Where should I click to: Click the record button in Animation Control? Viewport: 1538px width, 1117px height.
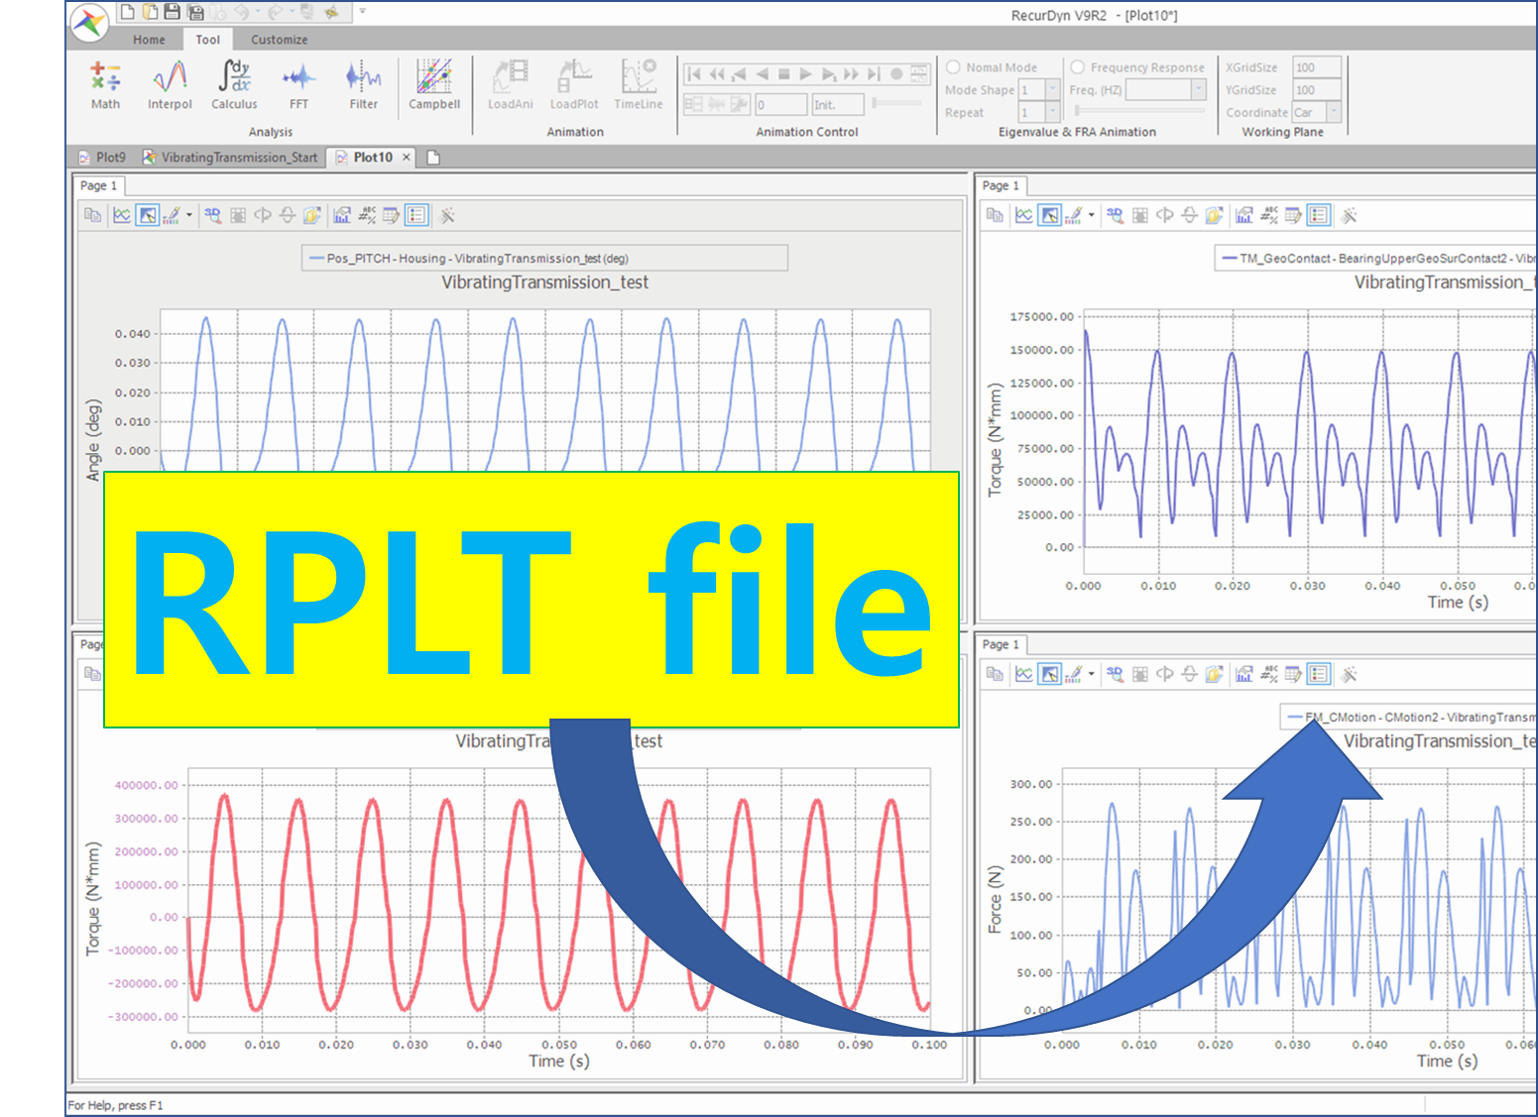(x=897, y=73)
